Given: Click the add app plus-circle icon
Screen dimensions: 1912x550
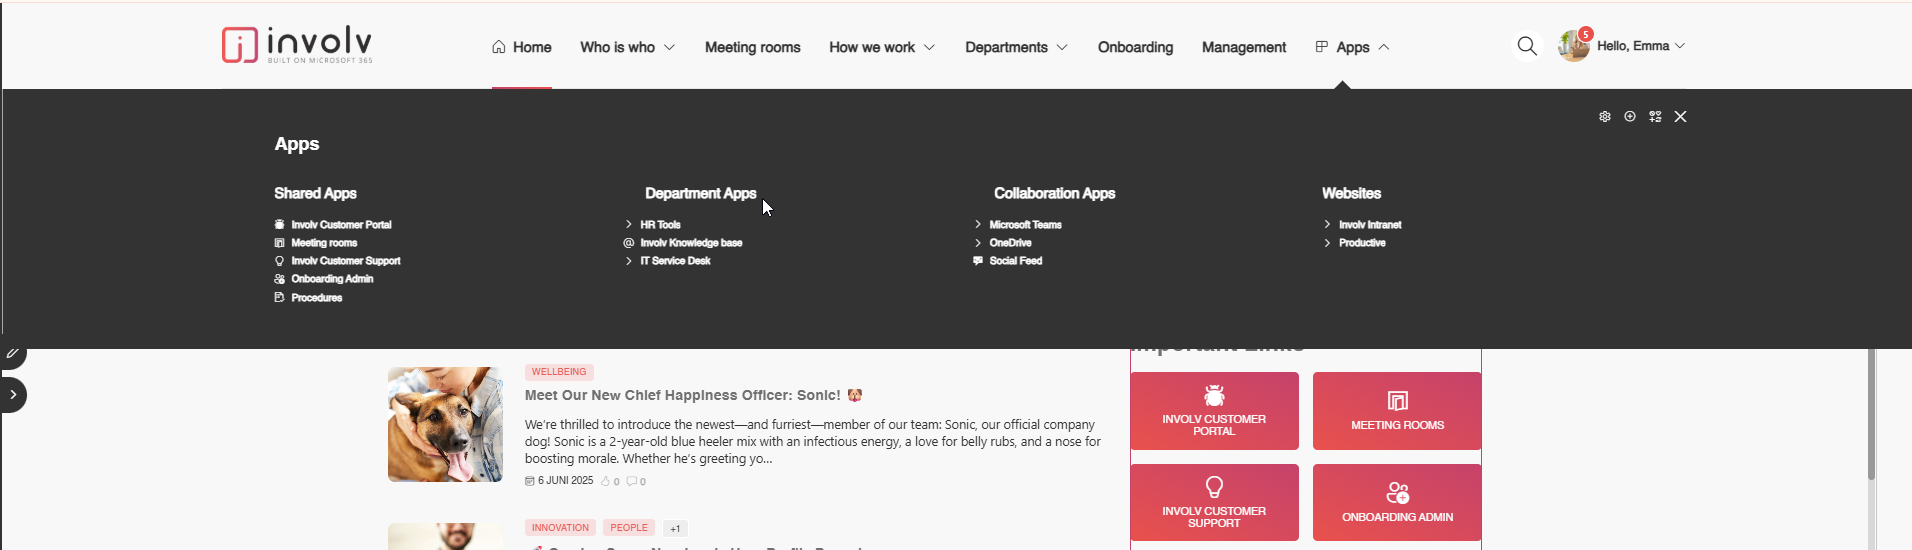Looking at the screenshot, I should click(1630, 117).
